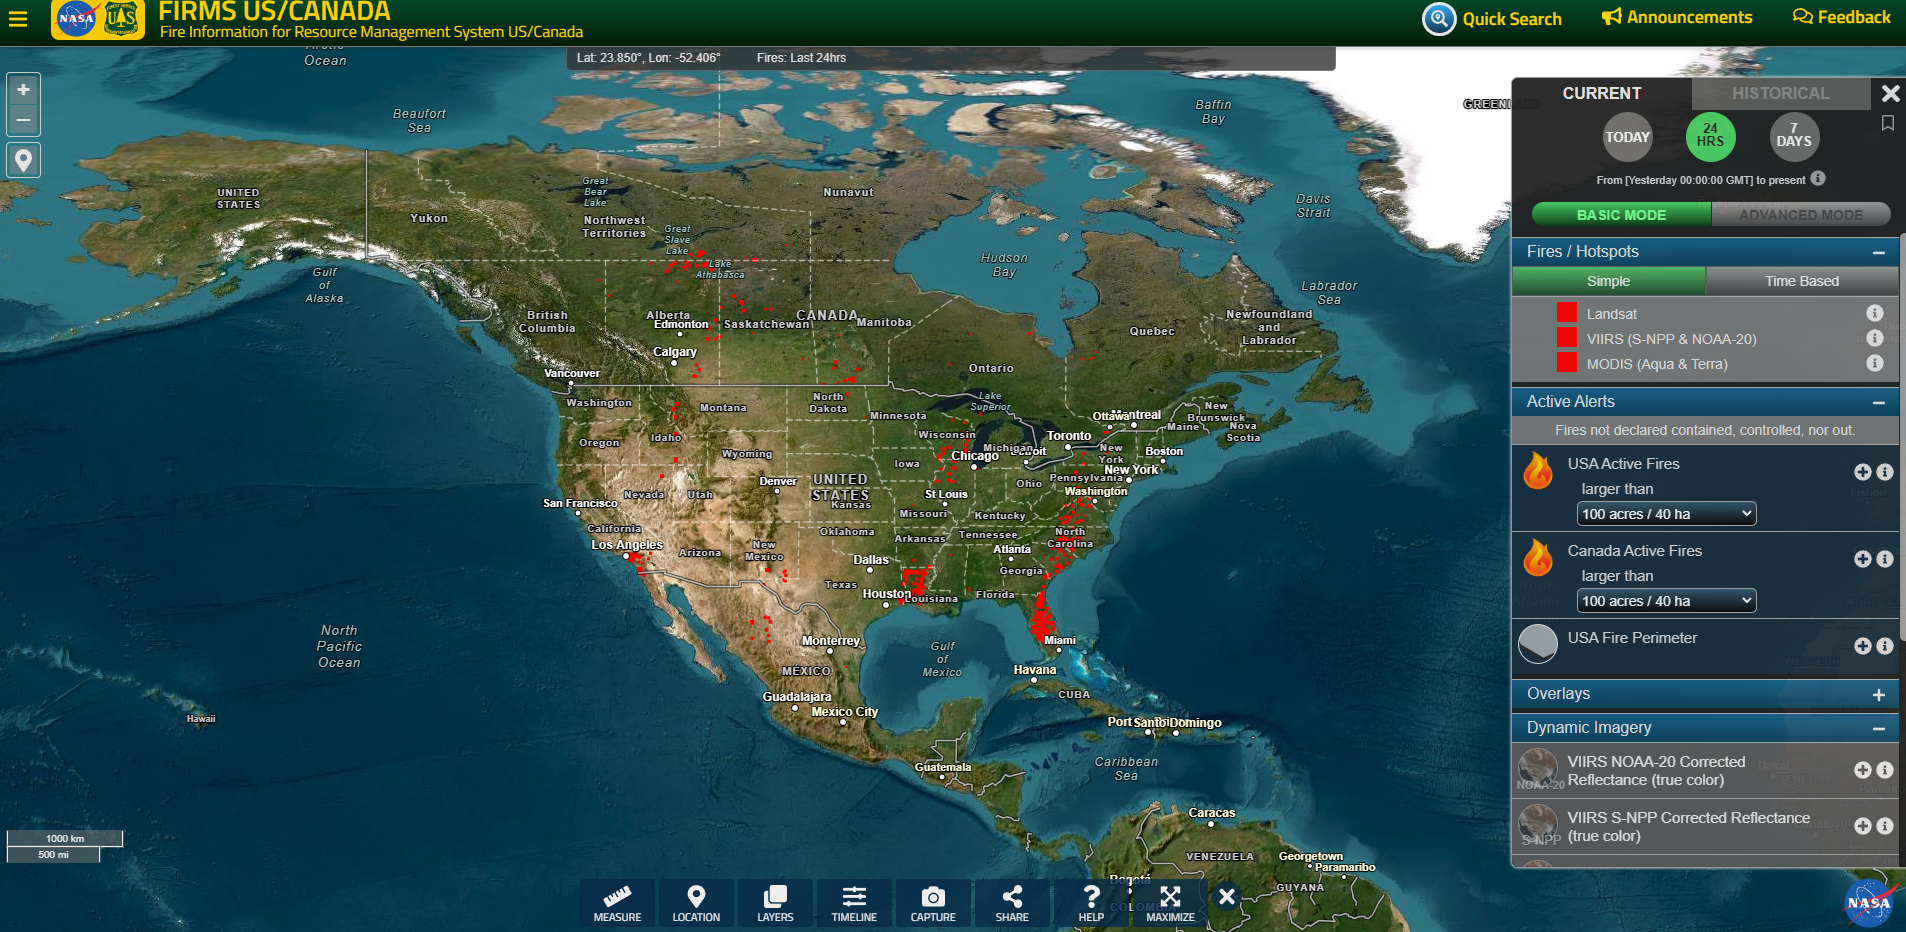Open USA Active Fires size dropdown
This screenshot has height=932, width=1906.
click(1666, 514)
